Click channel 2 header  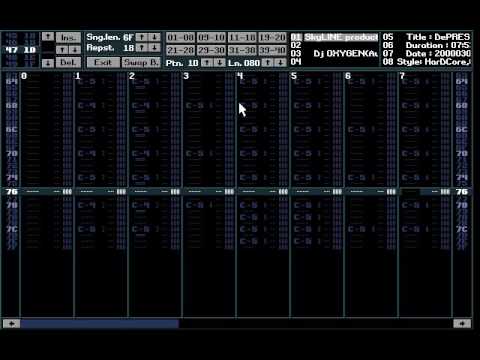(x=132, y=76)
